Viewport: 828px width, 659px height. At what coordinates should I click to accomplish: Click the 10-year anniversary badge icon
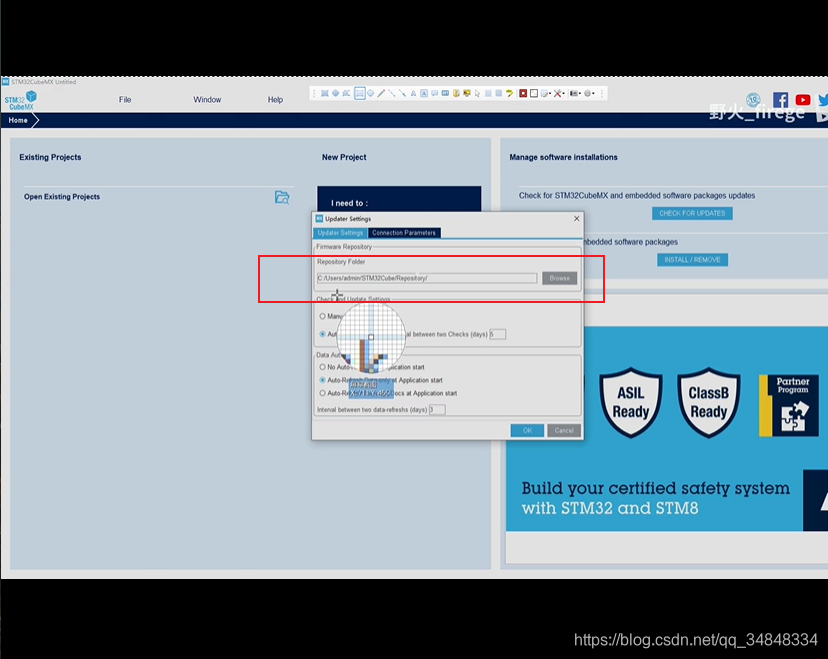(754, 99)
